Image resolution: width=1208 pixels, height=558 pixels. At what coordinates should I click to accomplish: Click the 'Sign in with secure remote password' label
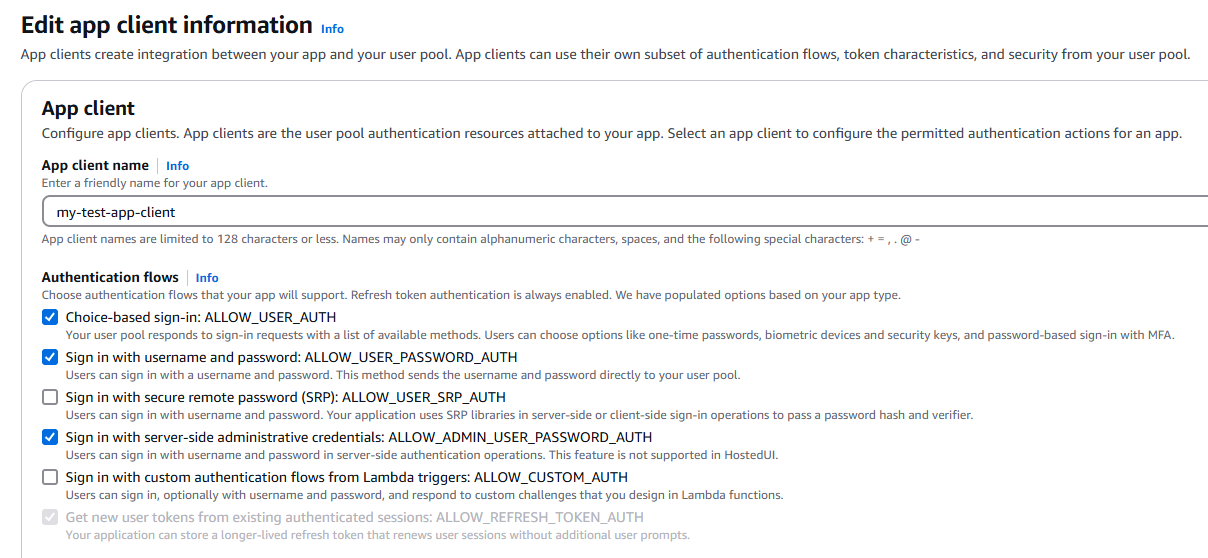[x=286, y=397]
